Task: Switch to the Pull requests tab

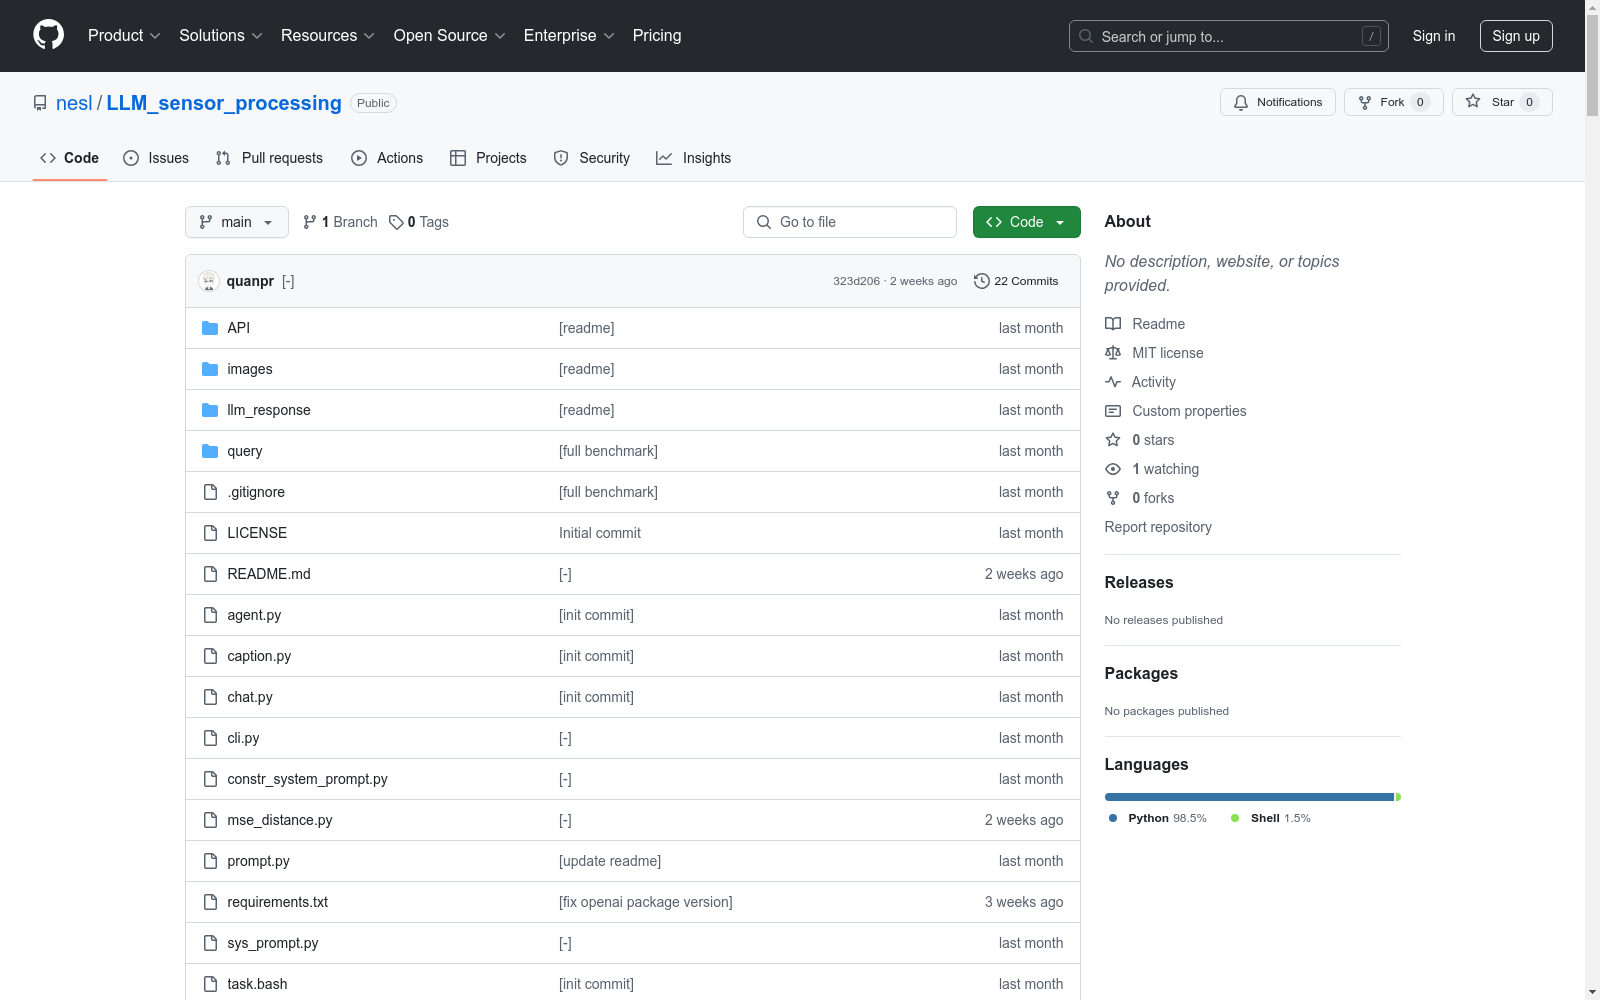Action: click(269, 158)
